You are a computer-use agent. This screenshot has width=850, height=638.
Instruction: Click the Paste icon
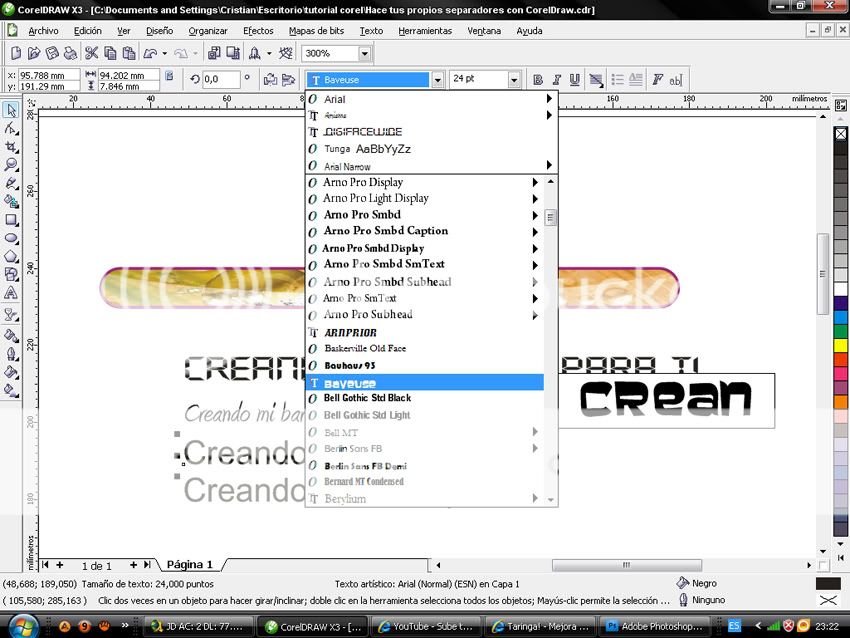click(128, 53)
